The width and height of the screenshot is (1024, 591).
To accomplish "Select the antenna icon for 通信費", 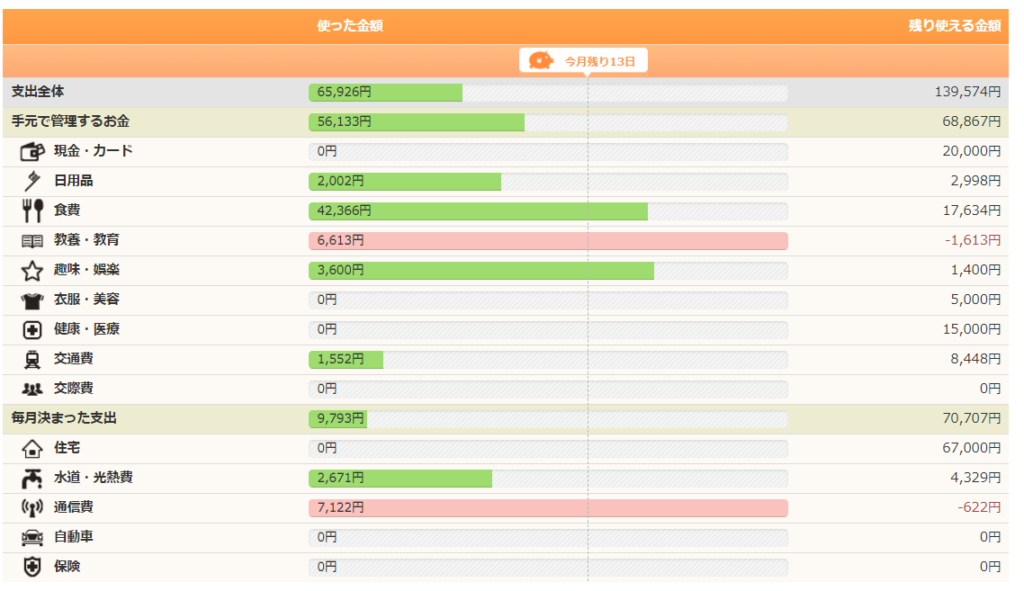I will point(32,508).
